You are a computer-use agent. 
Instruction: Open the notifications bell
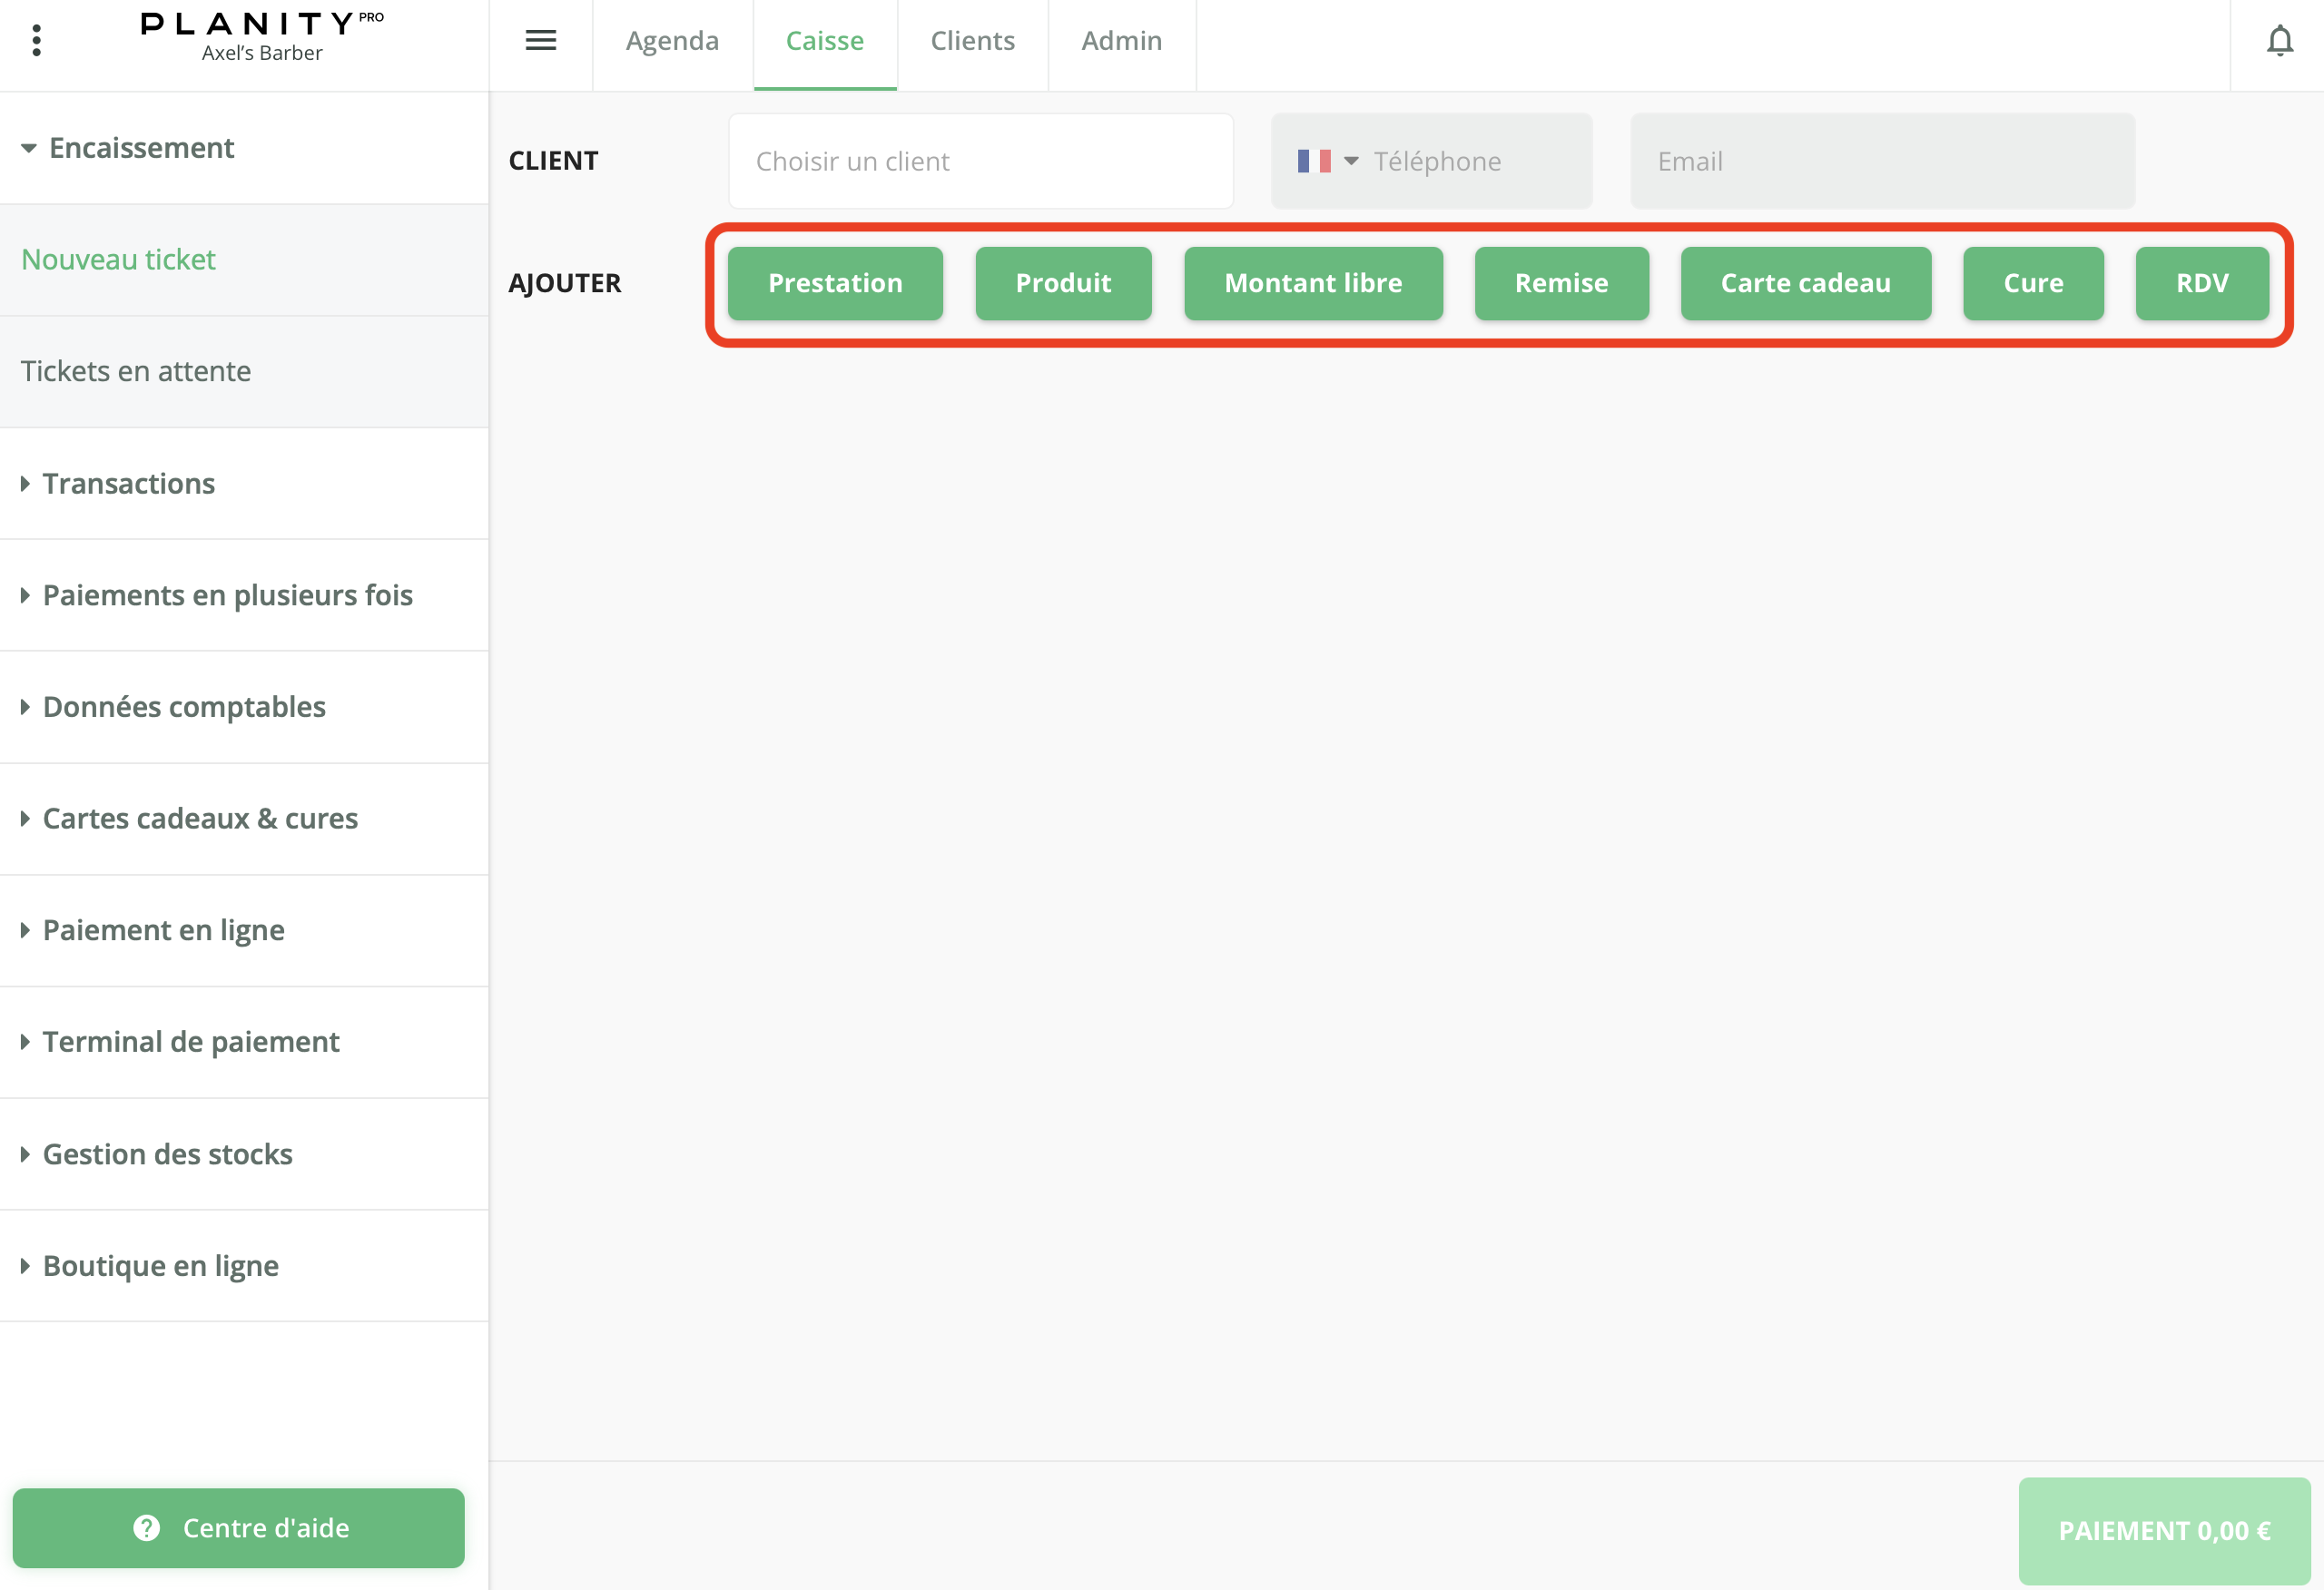click(2279, 41)
